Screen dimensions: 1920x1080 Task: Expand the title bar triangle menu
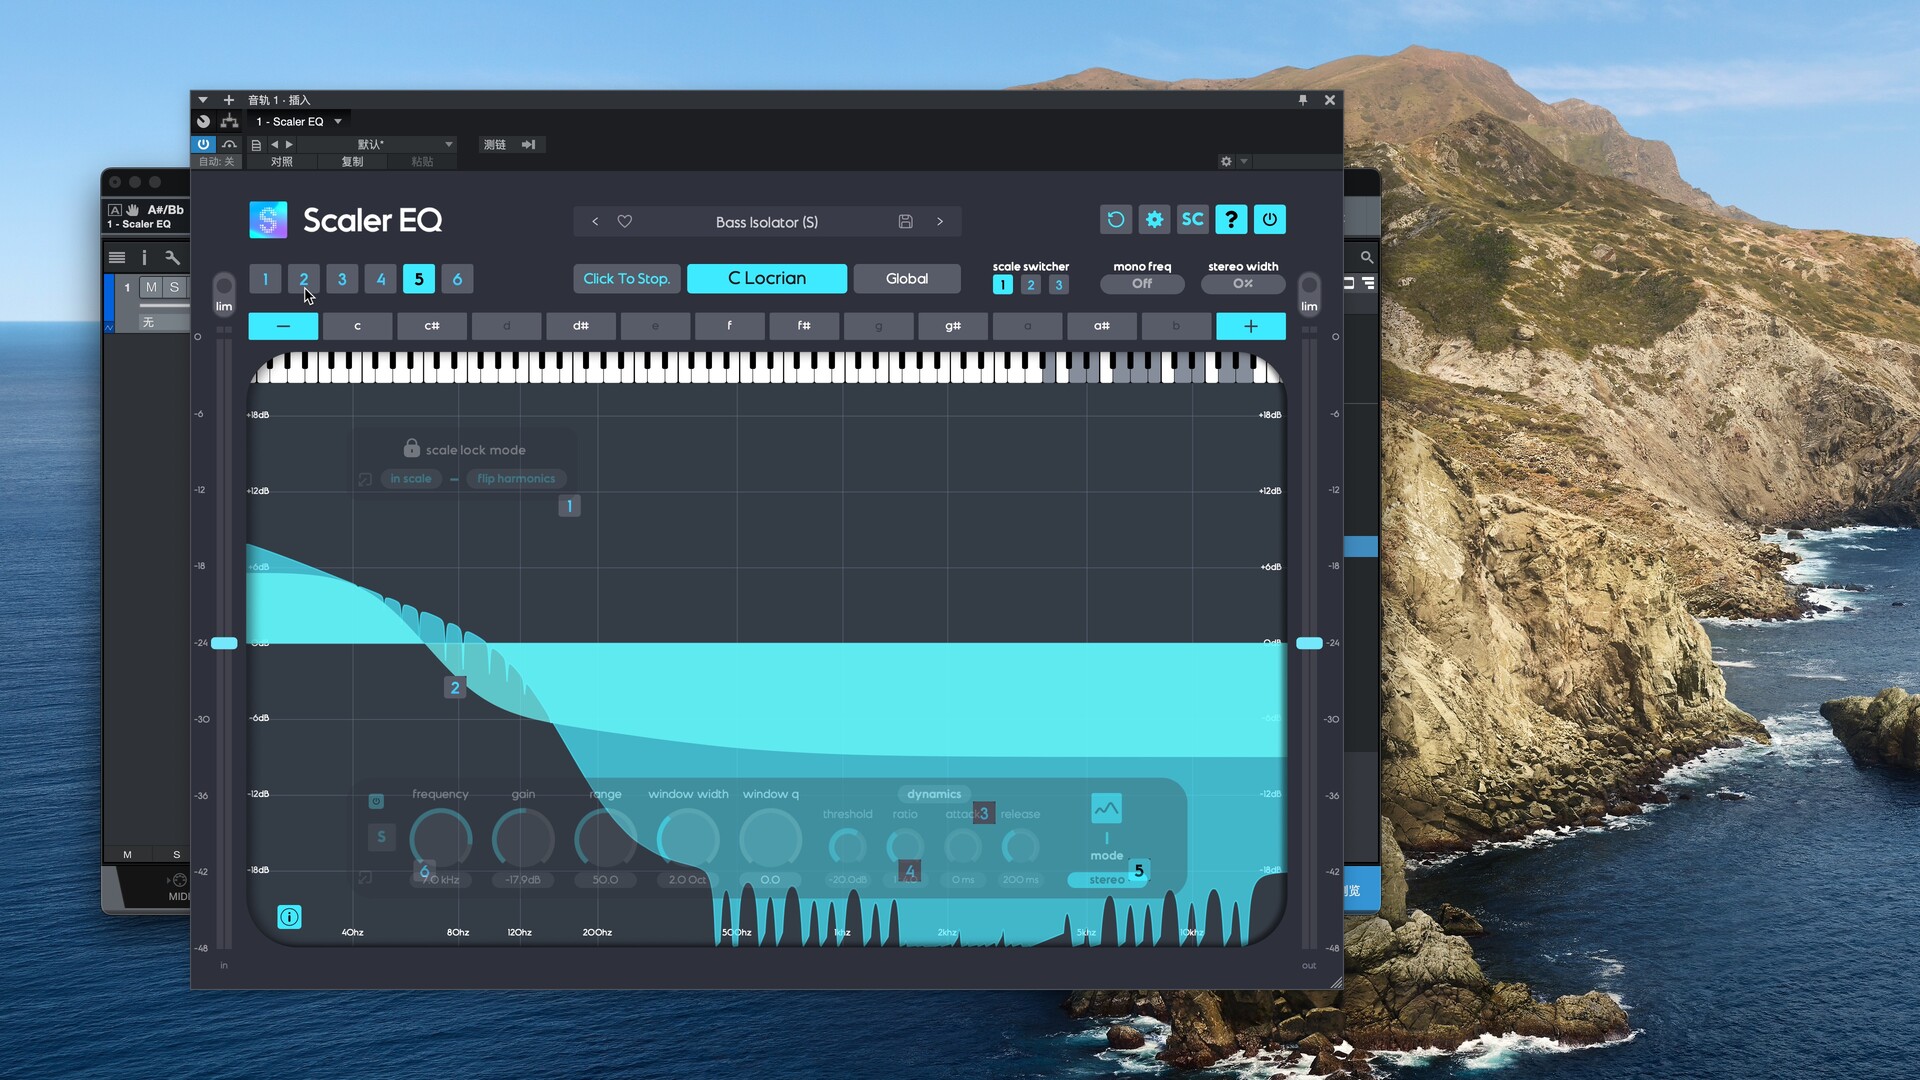pos(203,100)
